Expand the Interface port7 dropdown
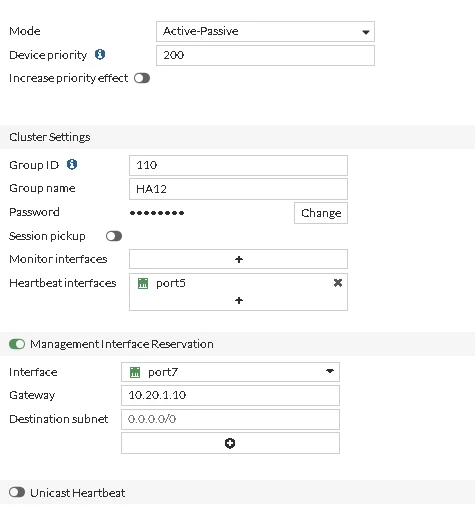The height and width of the screenshot is (511, 475). click(230, 372)
